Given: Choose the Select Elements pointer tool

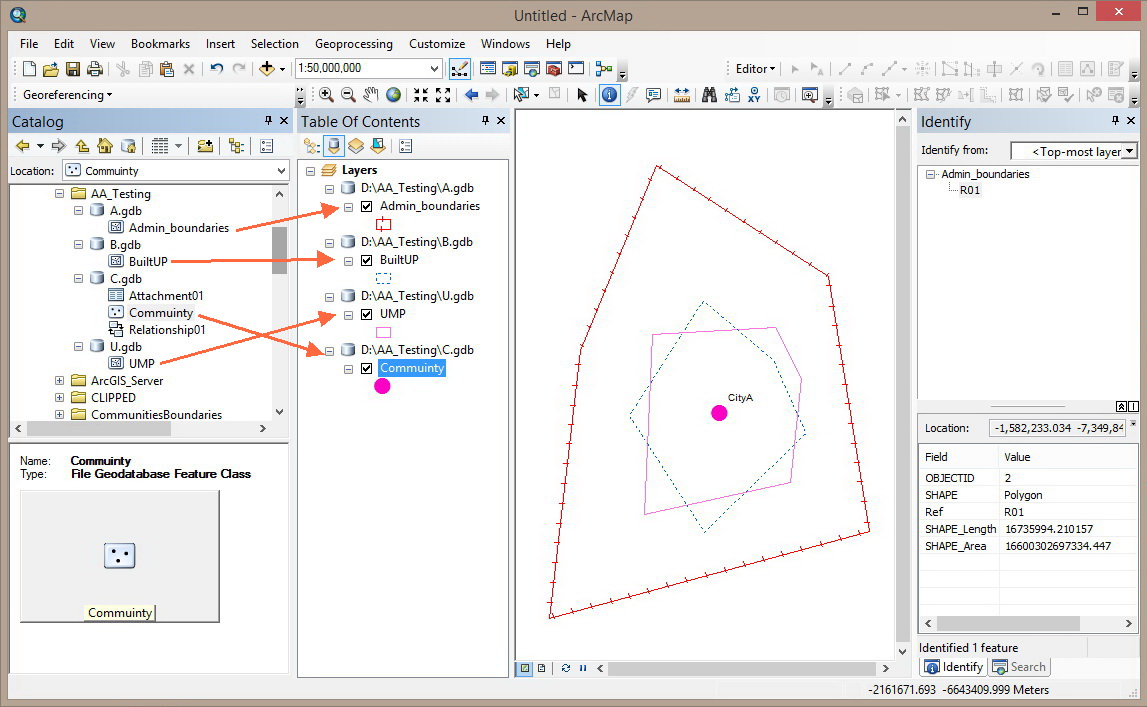Looking at the screenshot, I should pos(582,95).
